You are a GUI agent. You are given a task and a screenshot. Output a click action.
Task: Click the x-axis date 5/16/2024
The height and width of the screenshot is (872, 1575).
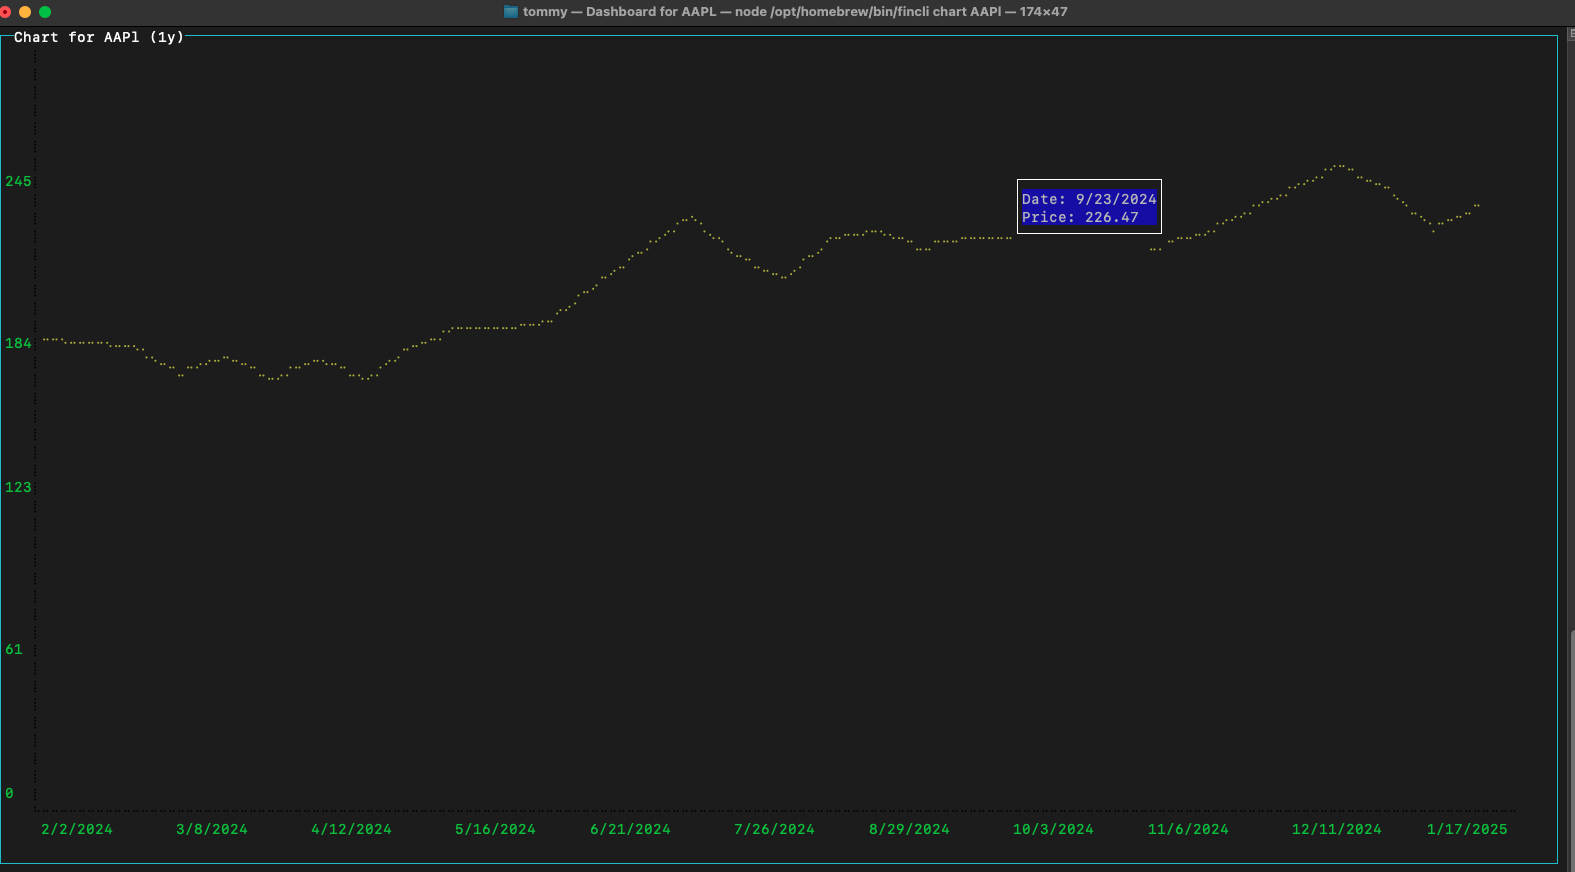click(x=495, y=829)
